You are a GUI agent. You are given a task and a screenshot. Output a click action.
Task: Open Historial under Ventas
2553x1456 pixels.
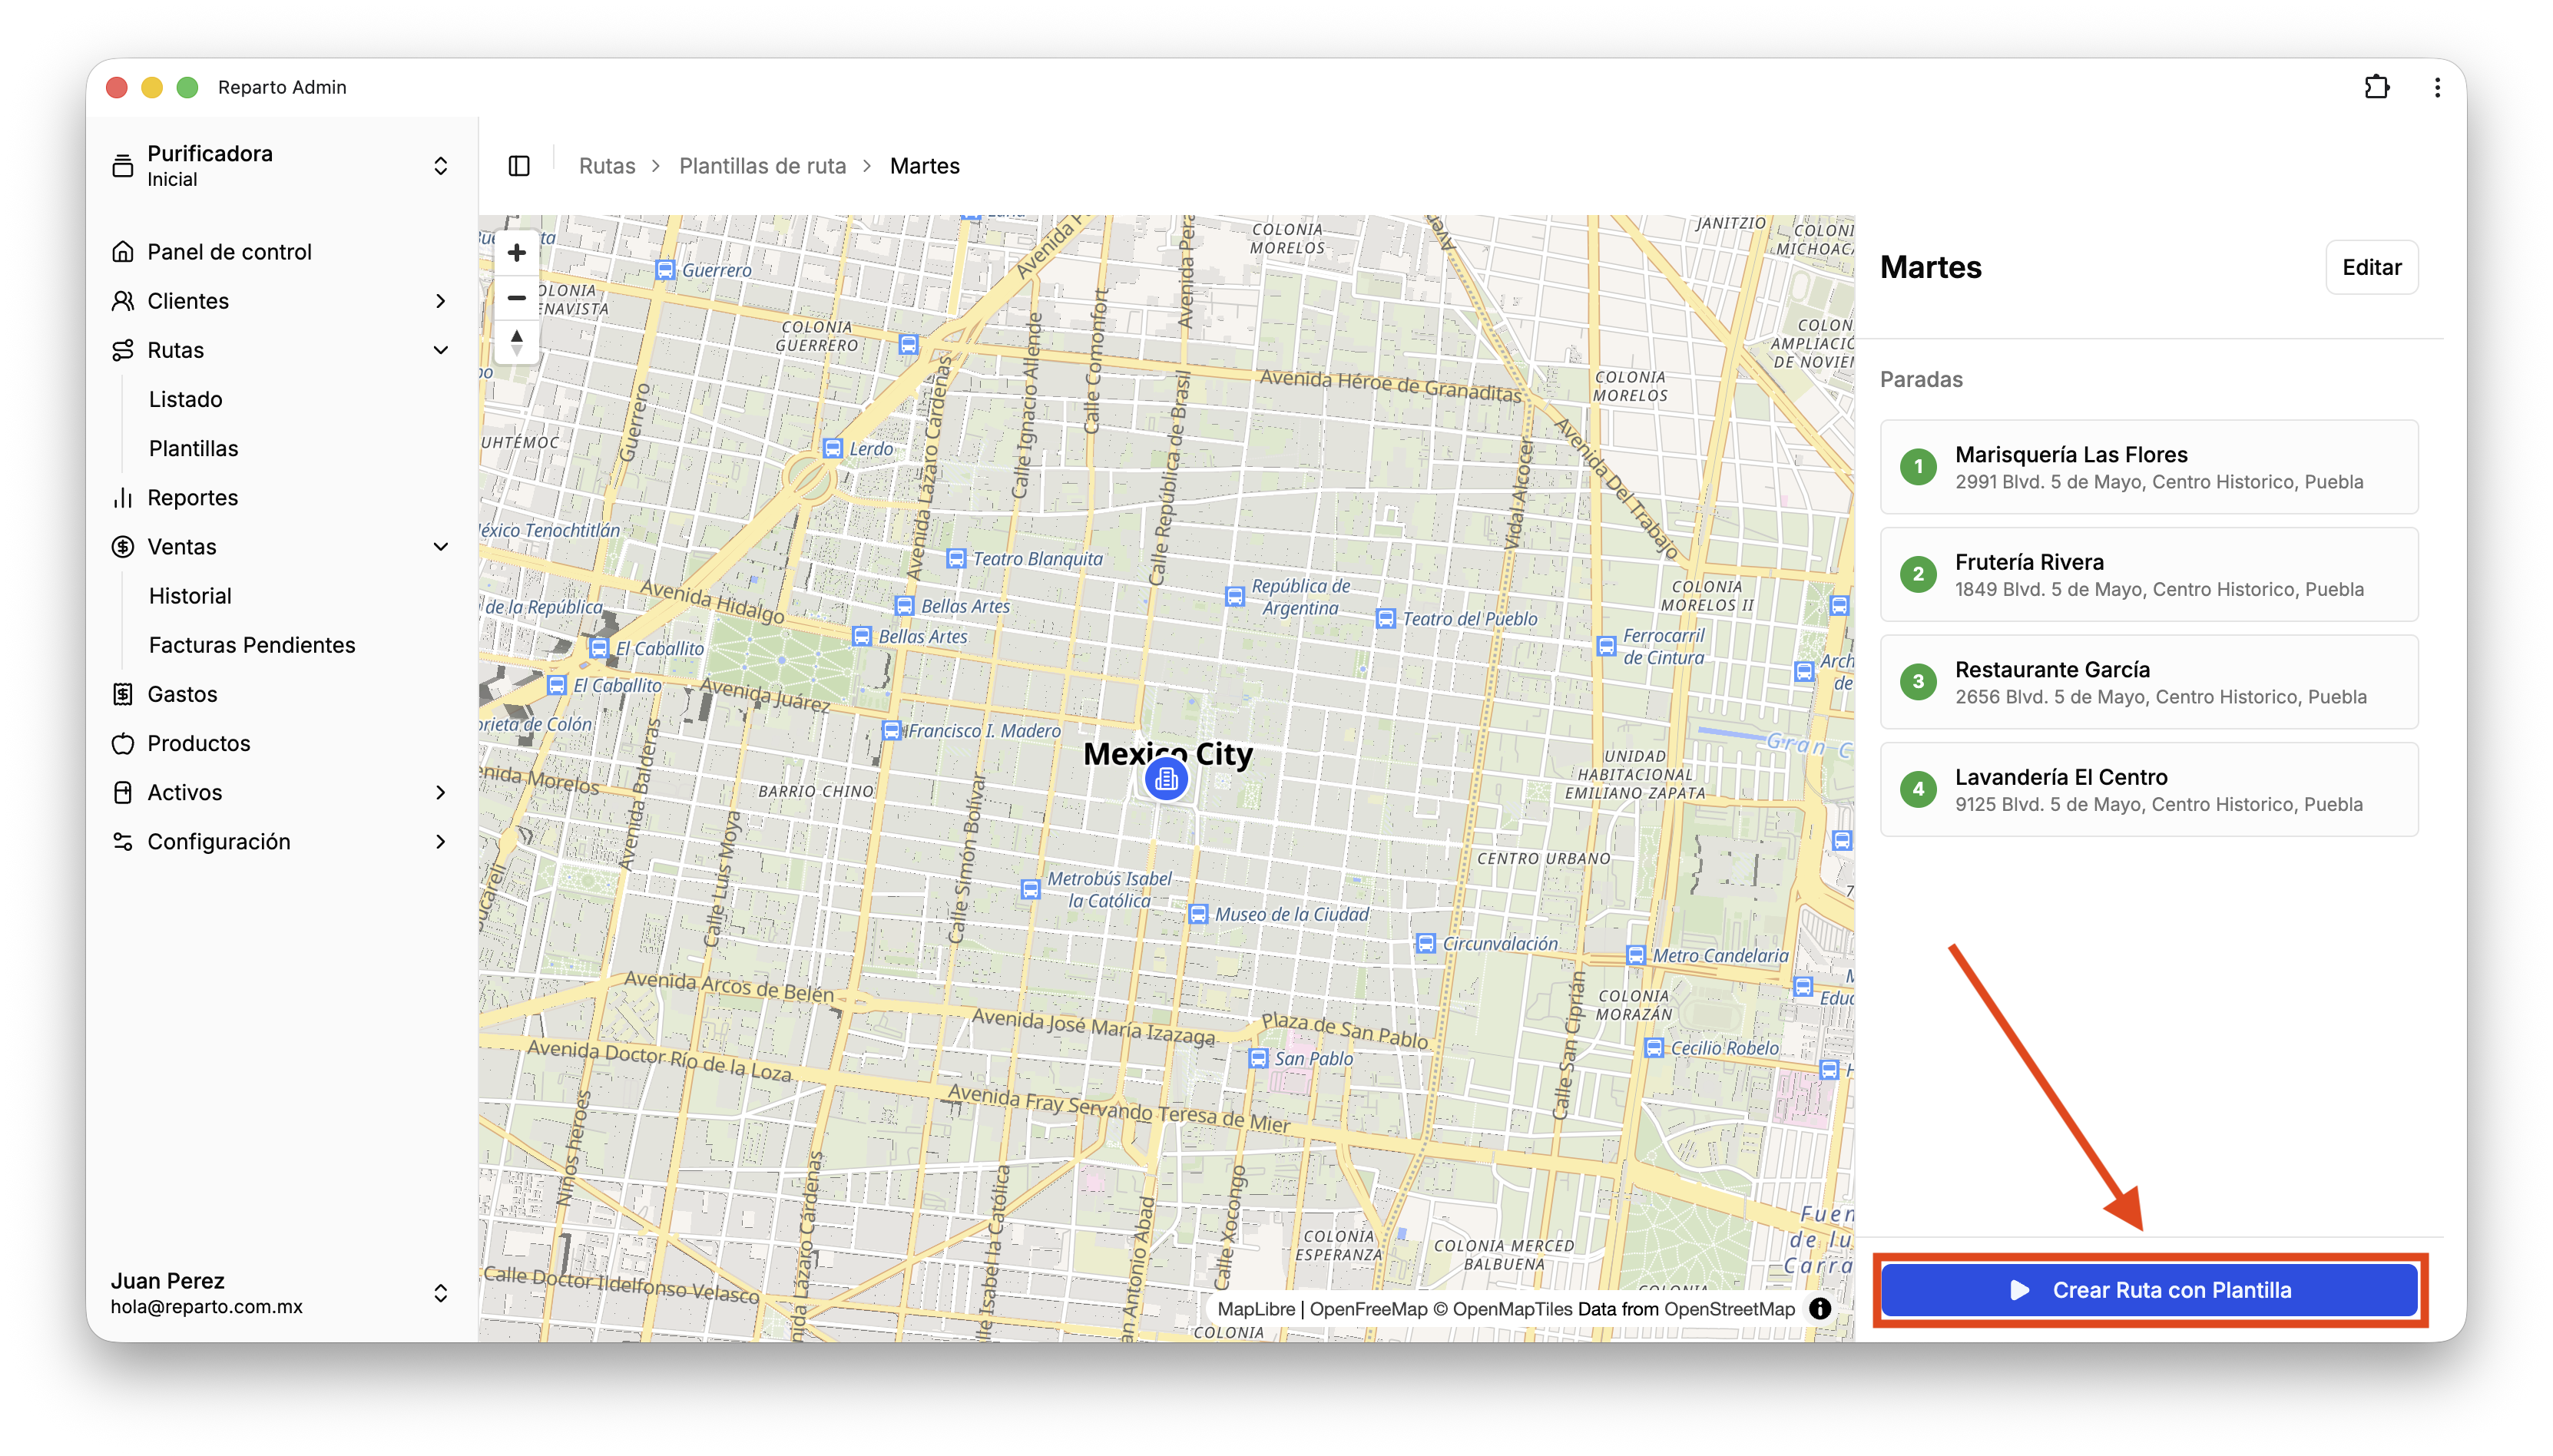pyautogui.click(x=190, y=596)
